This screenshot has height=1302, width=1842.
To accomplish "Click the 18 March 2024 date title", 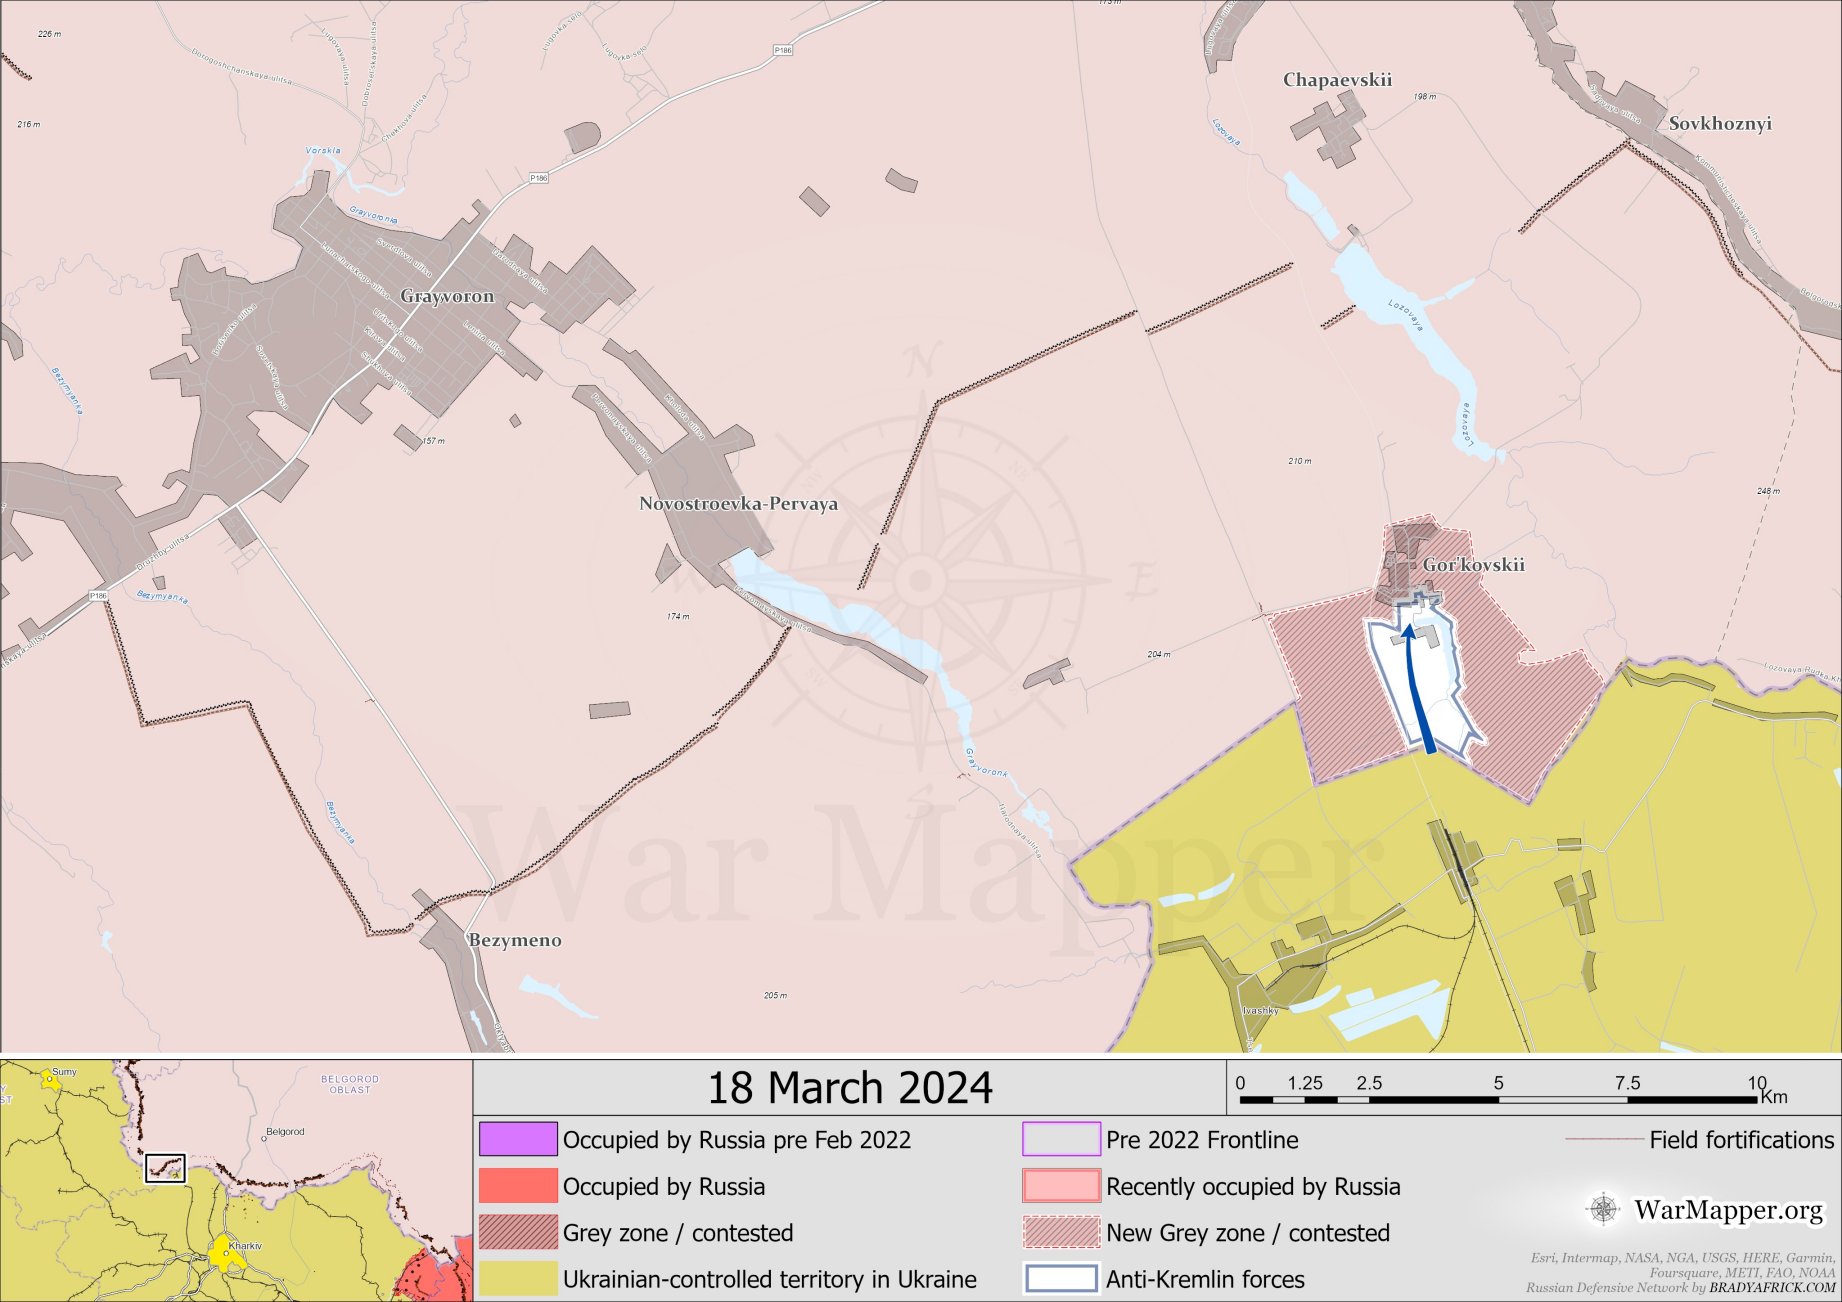I will [x=850, y=1088].
